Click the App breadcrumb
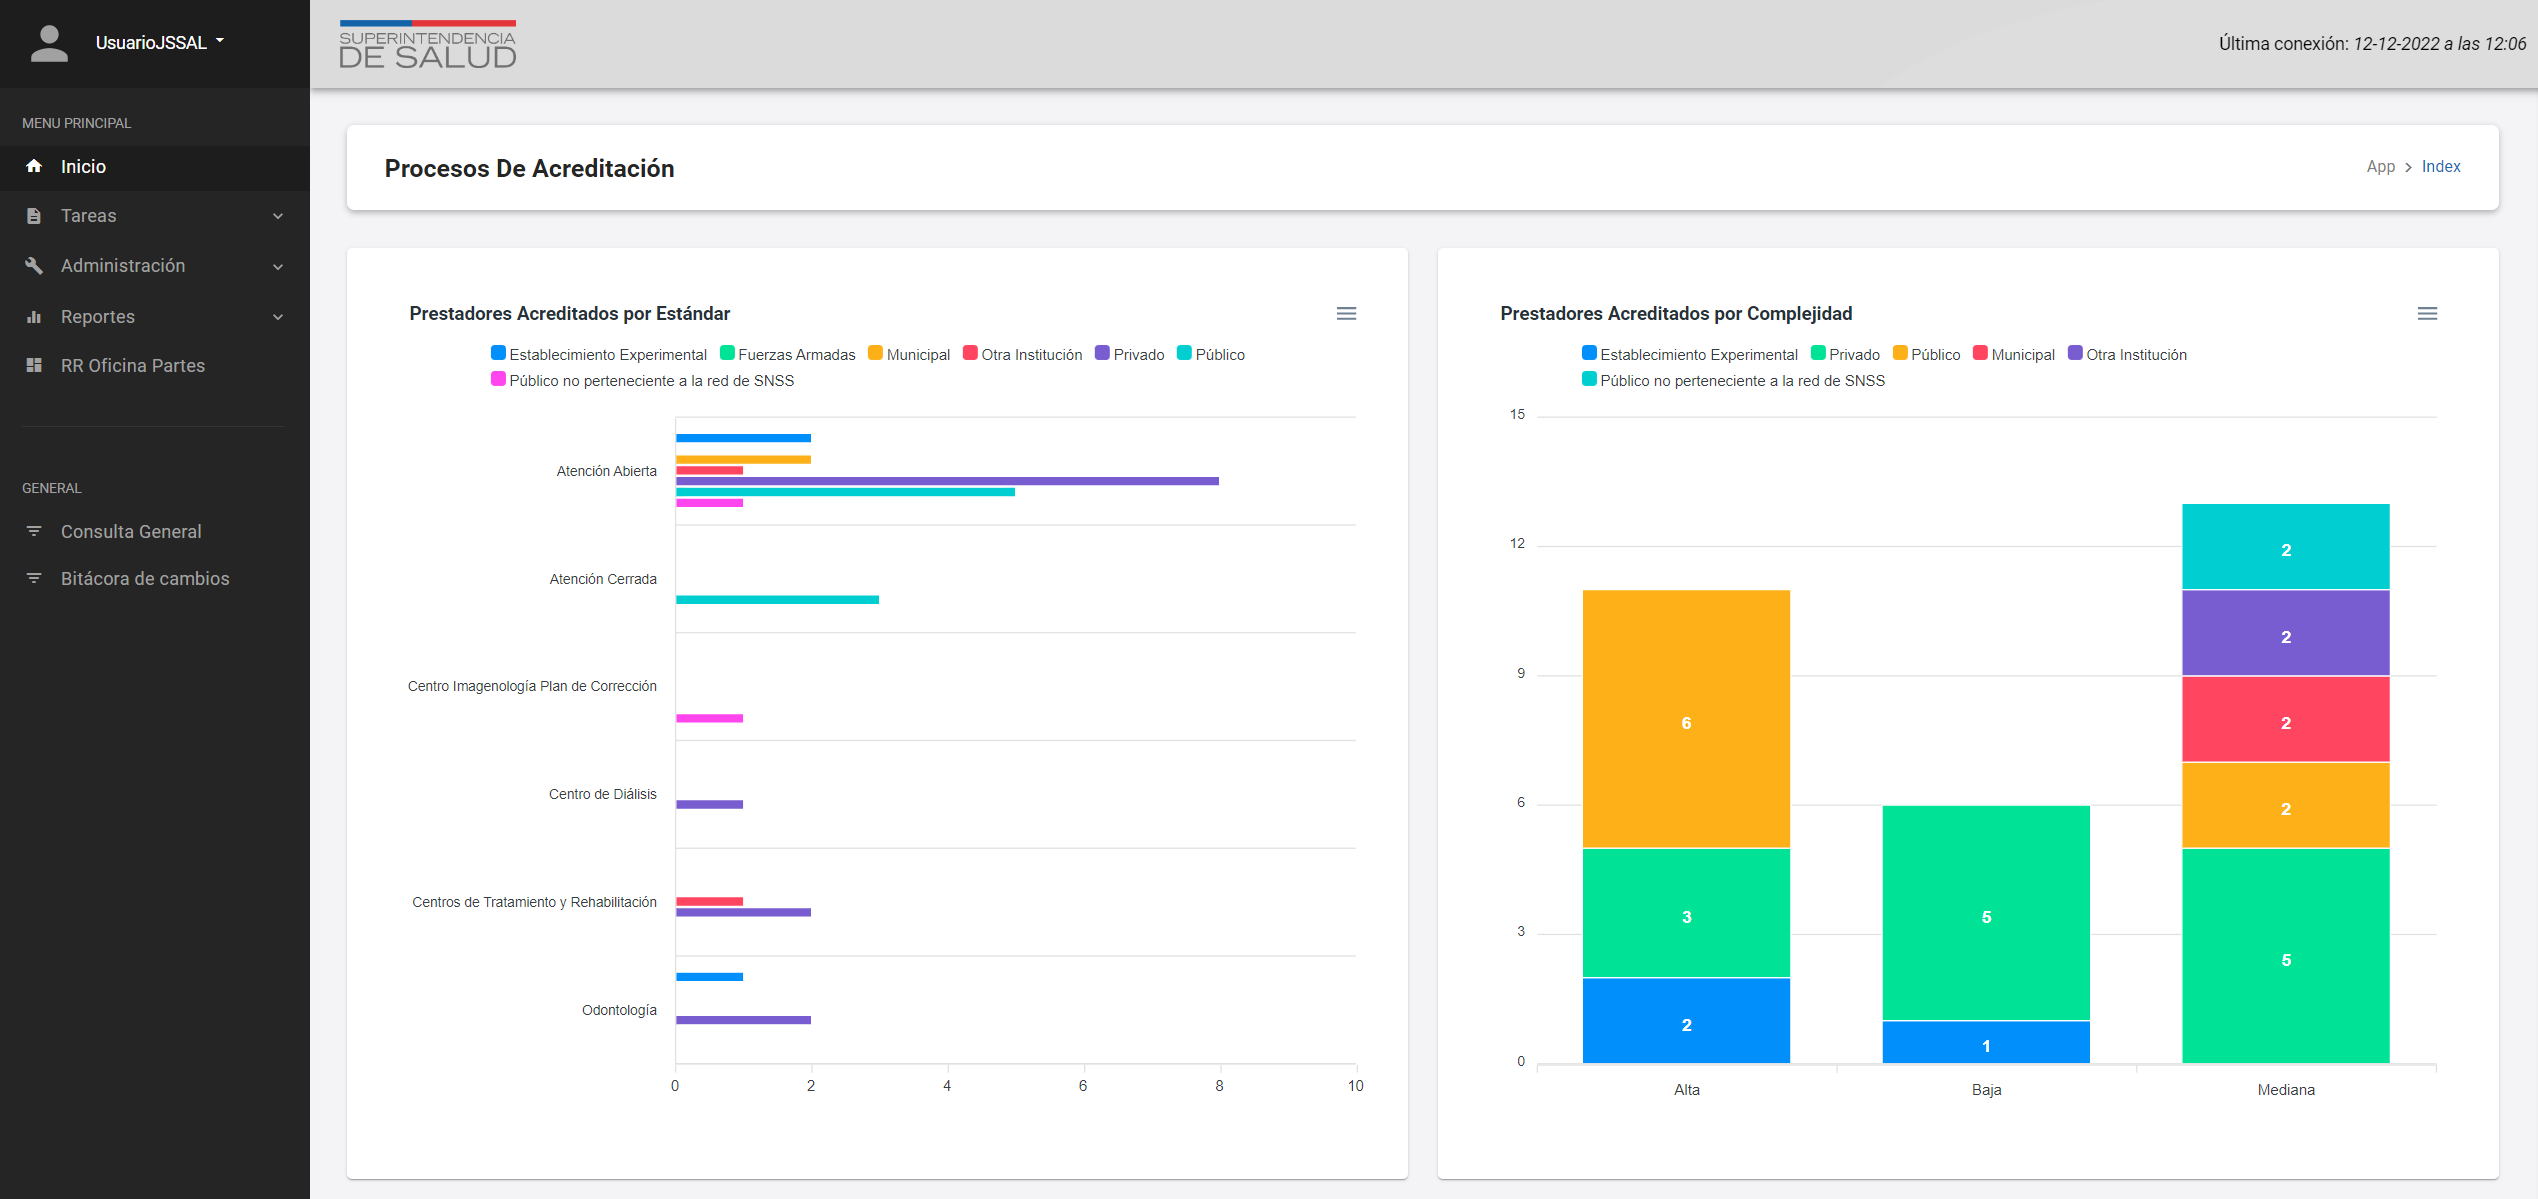The width and height of the screenshot is (2538, 1199). (x=2380, y=167)
